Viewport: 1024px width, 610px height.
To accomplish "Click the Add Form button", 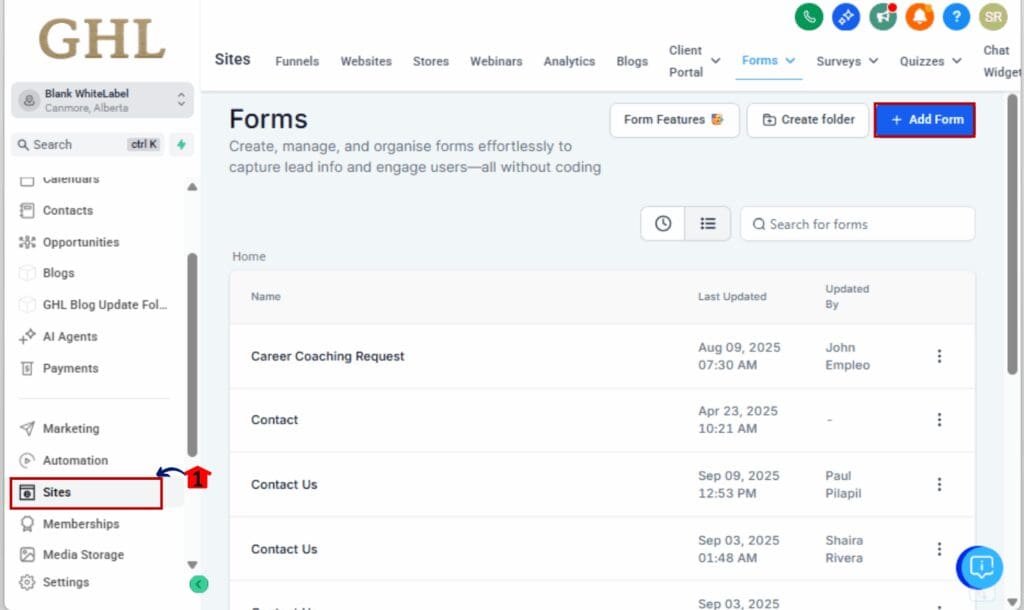I will click(924, 119).
